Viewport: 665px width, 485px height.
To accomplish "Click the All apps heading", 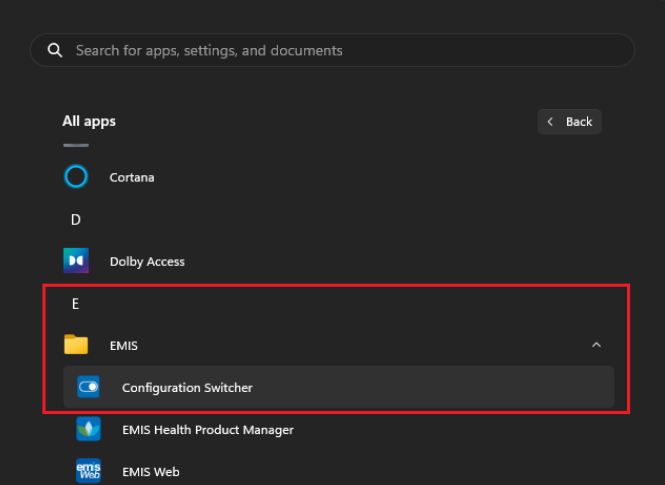I will coord(89,121).
